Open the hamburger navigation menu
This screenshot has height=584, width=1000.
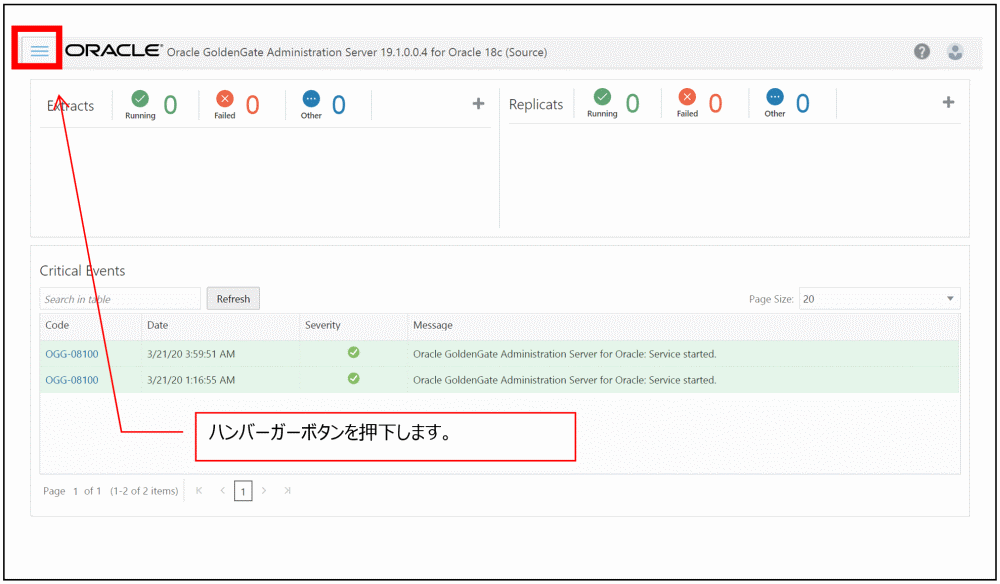click(x=40, y=50)
